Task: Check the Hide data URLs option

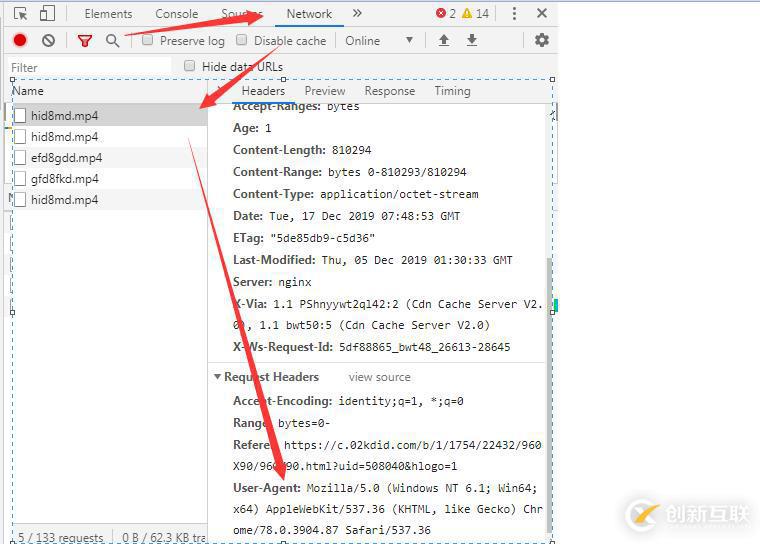Action: [190, 65]
